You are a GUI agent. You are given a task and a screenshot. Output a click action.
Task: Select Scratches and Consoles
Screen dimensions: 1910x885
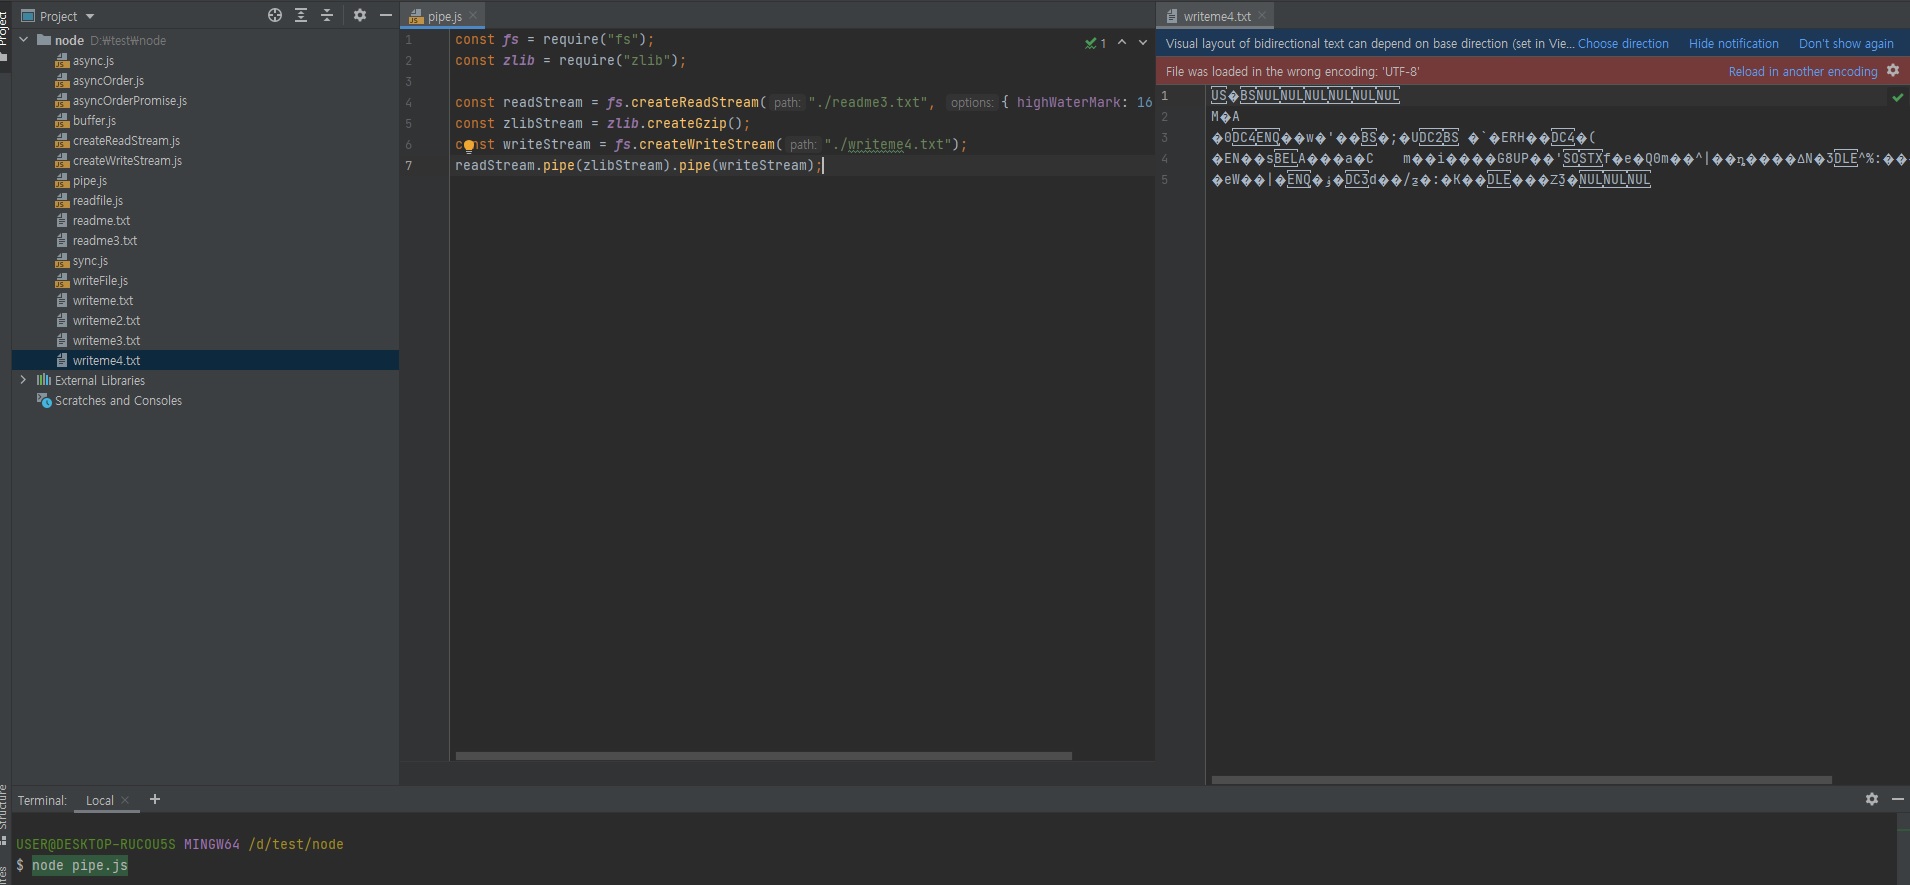click(x=118, y=401)
